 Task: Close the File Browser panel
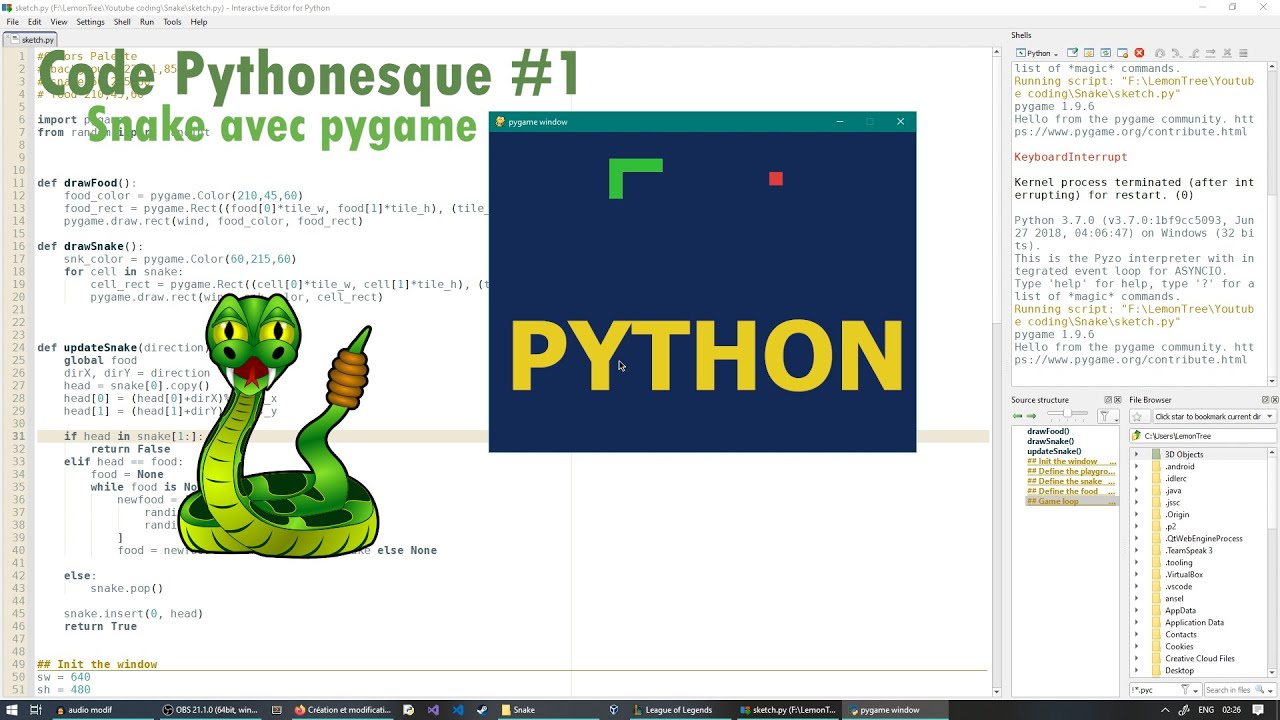pyautogui.click(x=1275, y=400)
